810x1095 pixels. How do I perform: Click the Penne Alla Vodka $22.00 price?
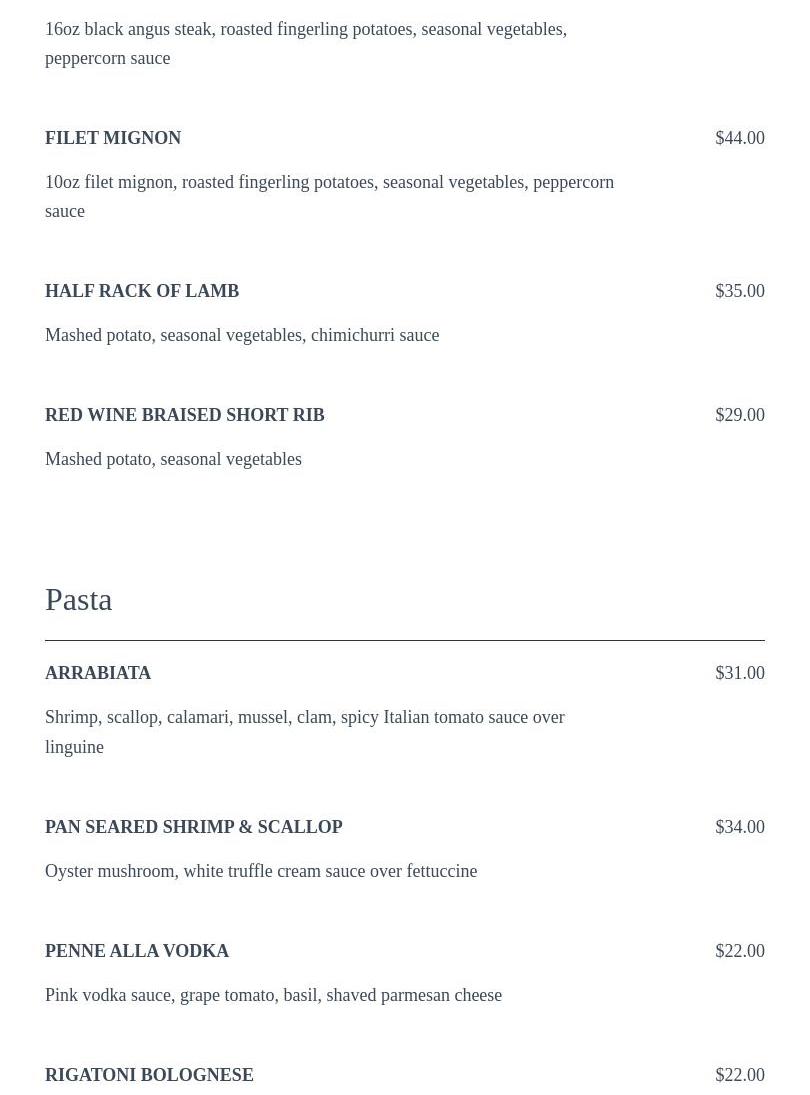pyautogui.click(x=739, y=951)
